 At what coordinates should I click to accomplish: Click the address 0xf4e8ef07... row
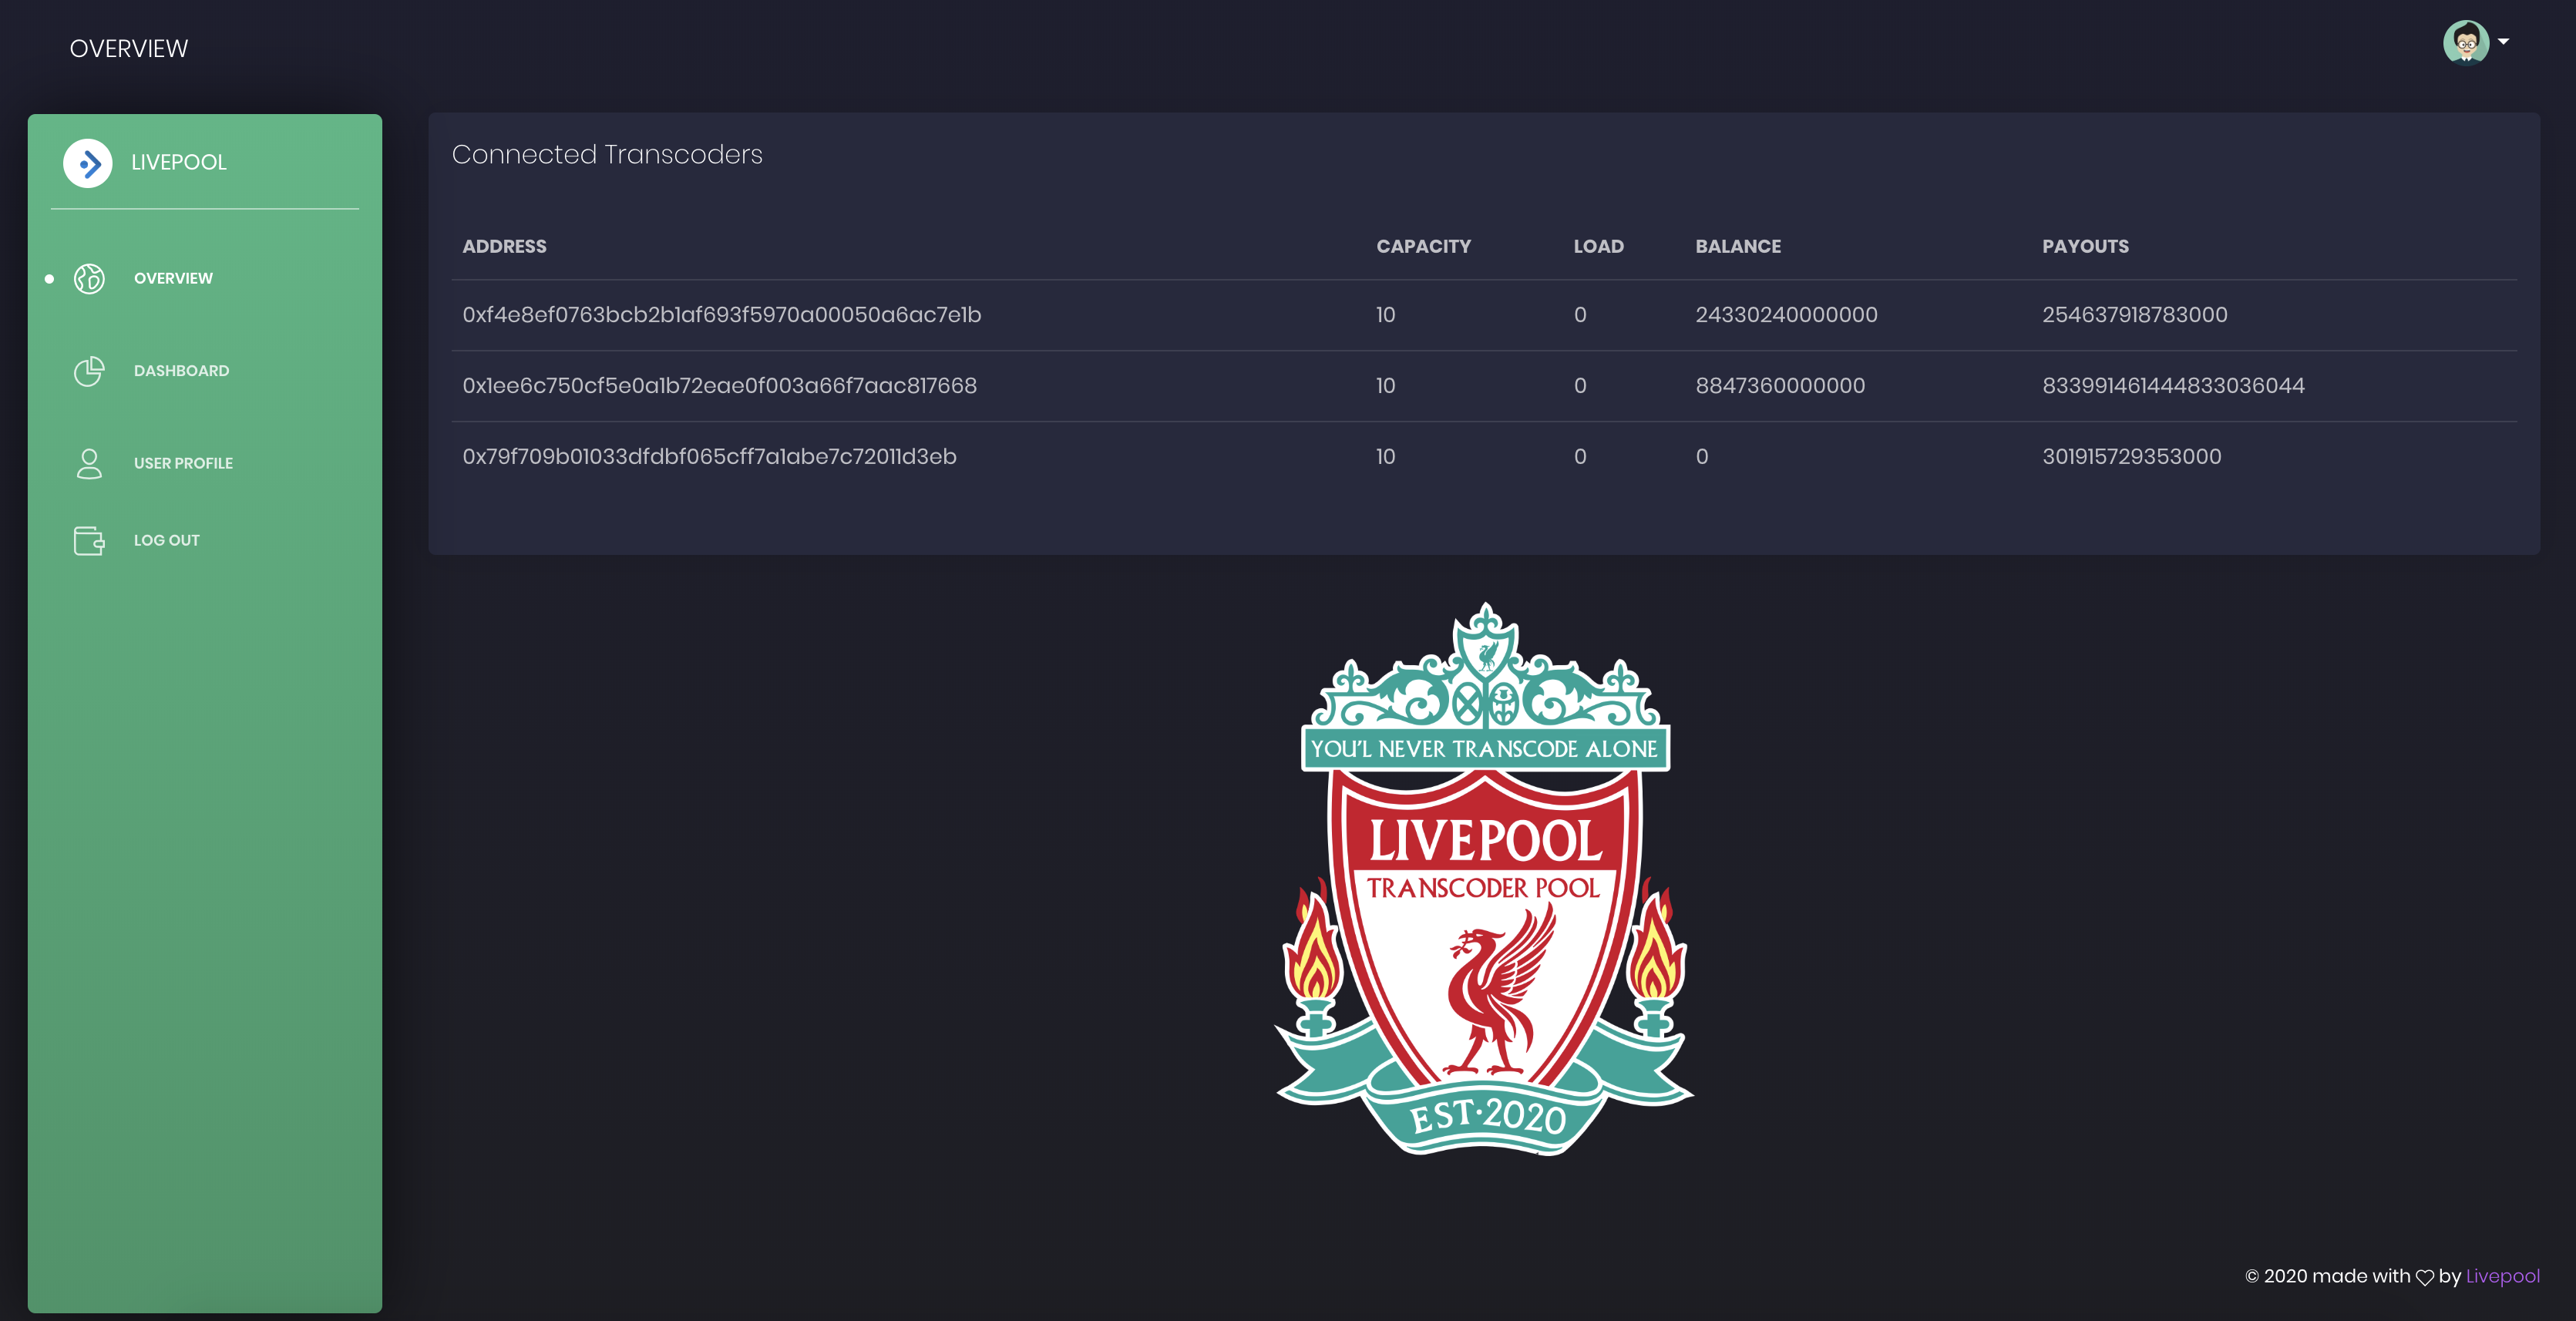click(x=721, y=314)
